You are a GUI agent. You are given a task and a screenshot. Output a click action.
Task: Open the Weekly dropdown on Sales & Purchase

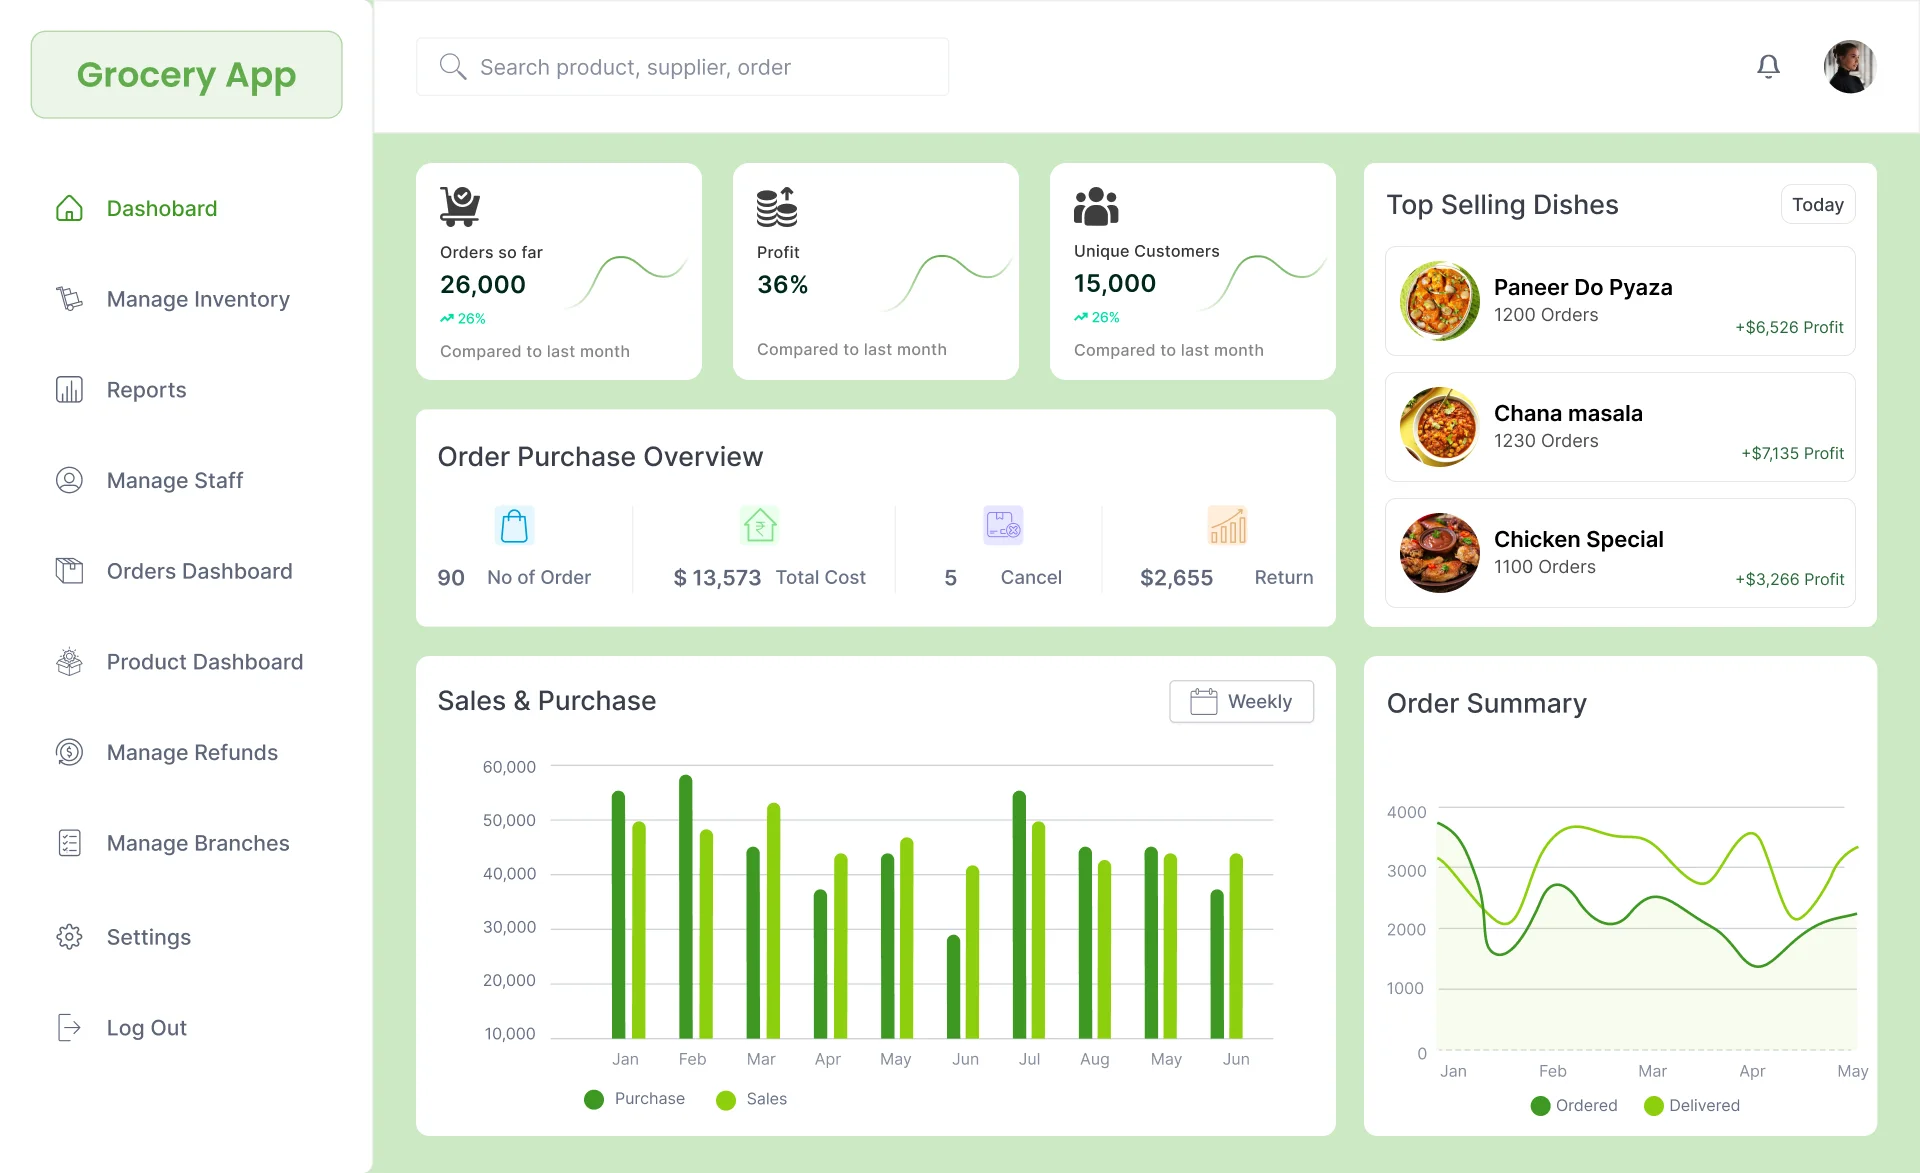pos(1240,701)
